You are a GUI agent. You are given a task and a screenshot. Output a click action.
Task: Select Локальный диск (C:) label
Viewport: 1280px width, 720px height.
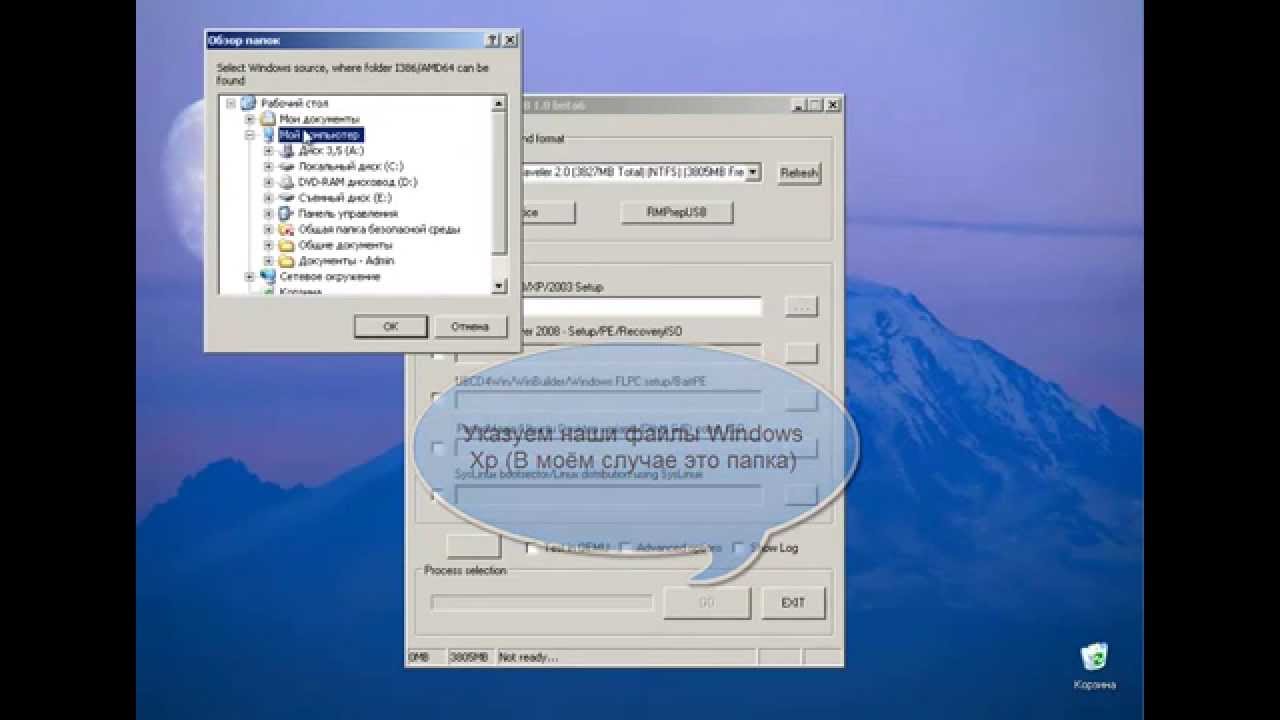coord(350,166)
